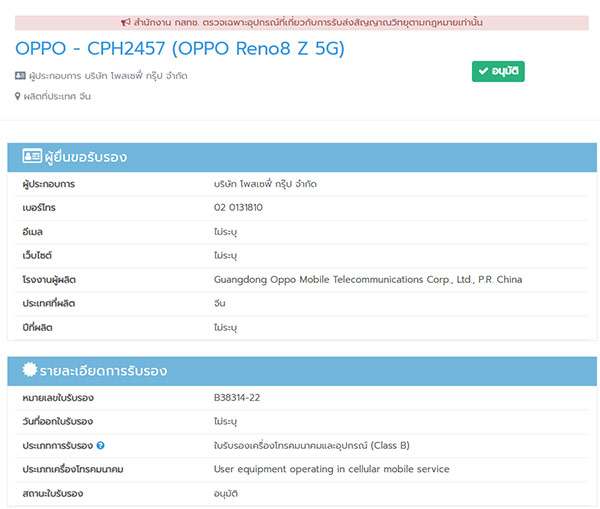Screen dimensions: 600x509
Task: Click the เบอร์โทร row label
Action: (39, 208)
